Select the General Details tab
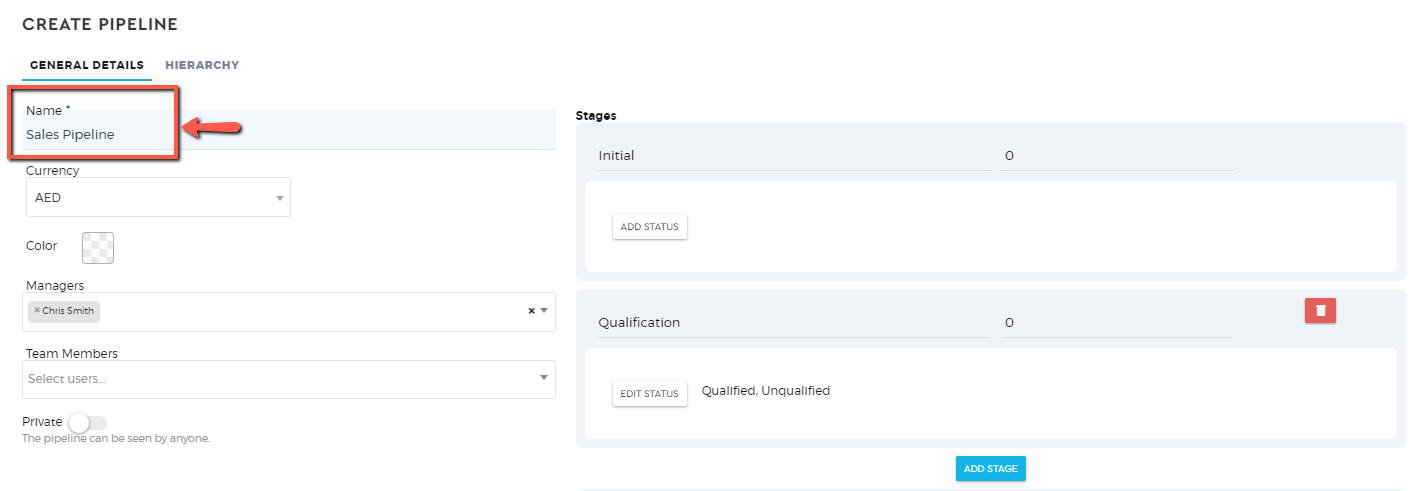1420x491 pixels. point(87,65)
